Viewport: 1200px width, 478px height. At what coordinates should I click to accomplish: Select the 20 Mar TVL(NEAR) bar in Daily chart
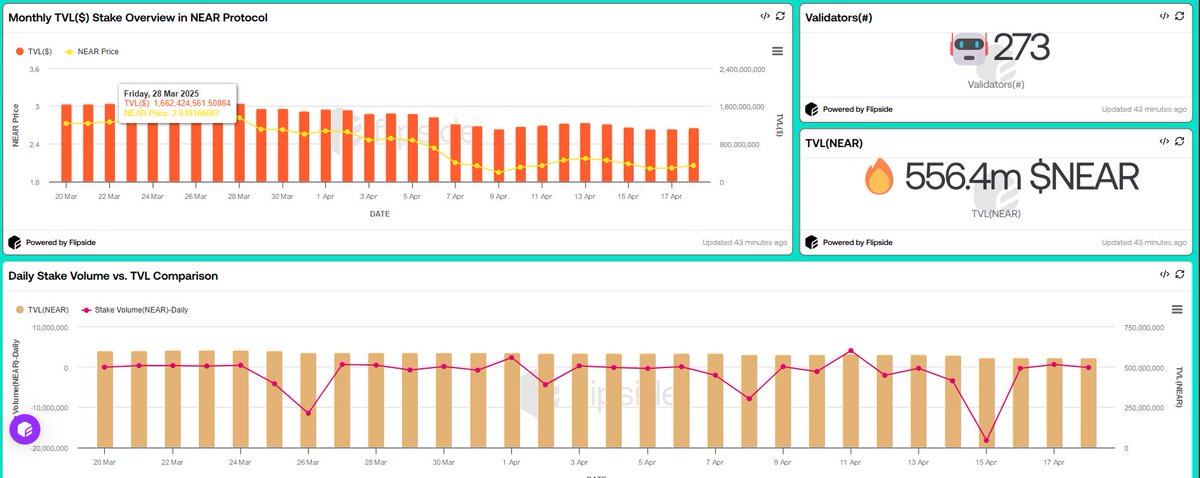click(105, 399)
